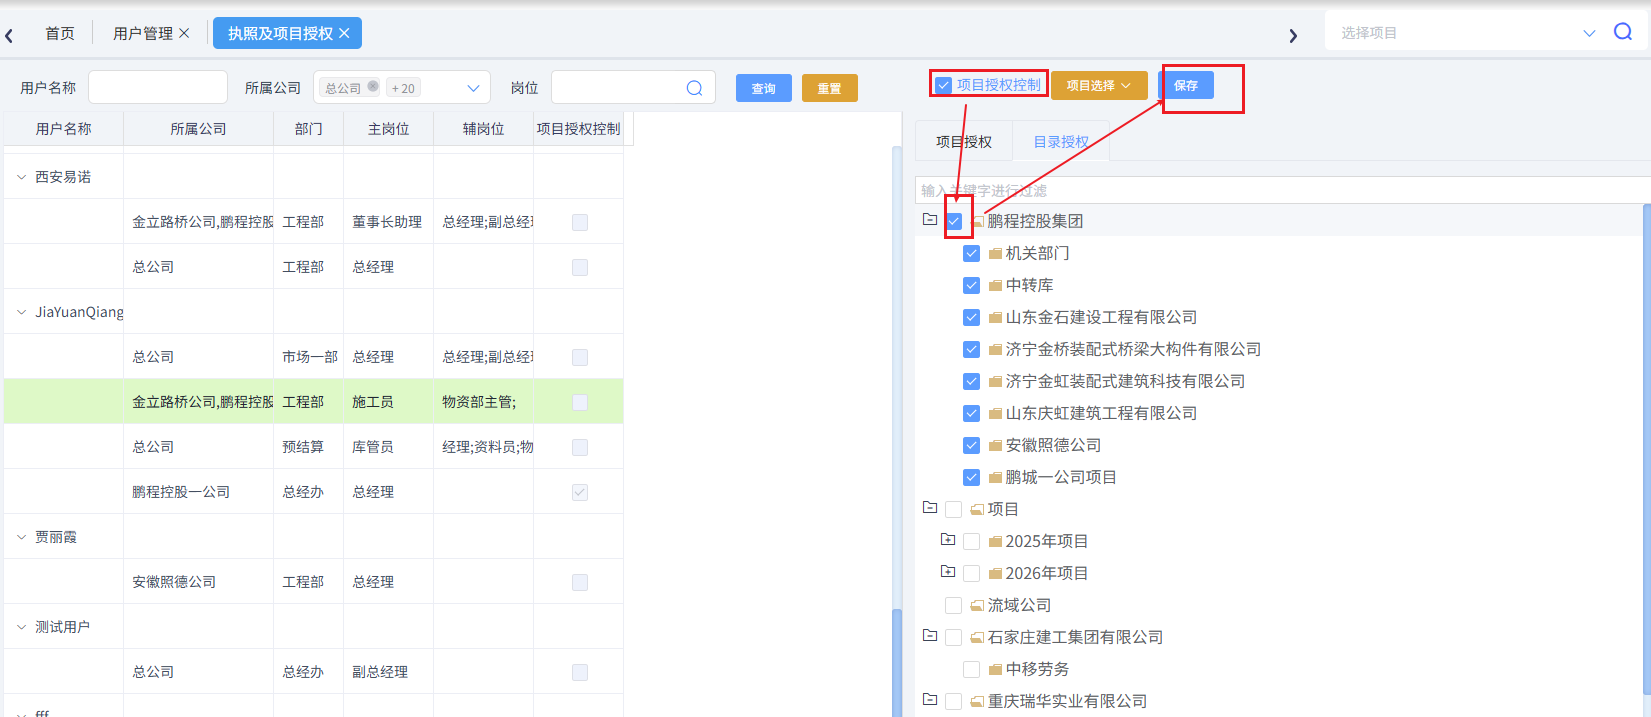Uncheck 济宁金桥装配式桥梁大构件有限公司 checkbox
This screenshot has height=717, width=1651.
[971, 349]
